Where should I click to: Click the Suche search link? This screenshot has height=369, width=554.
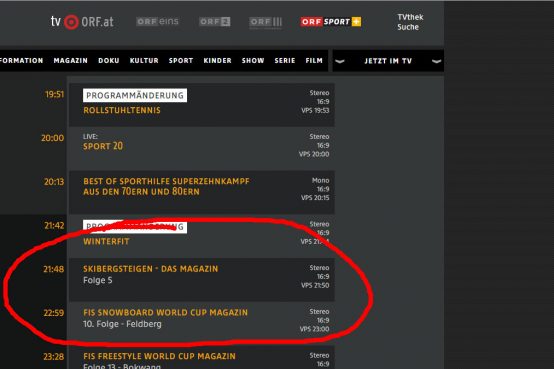408,27
